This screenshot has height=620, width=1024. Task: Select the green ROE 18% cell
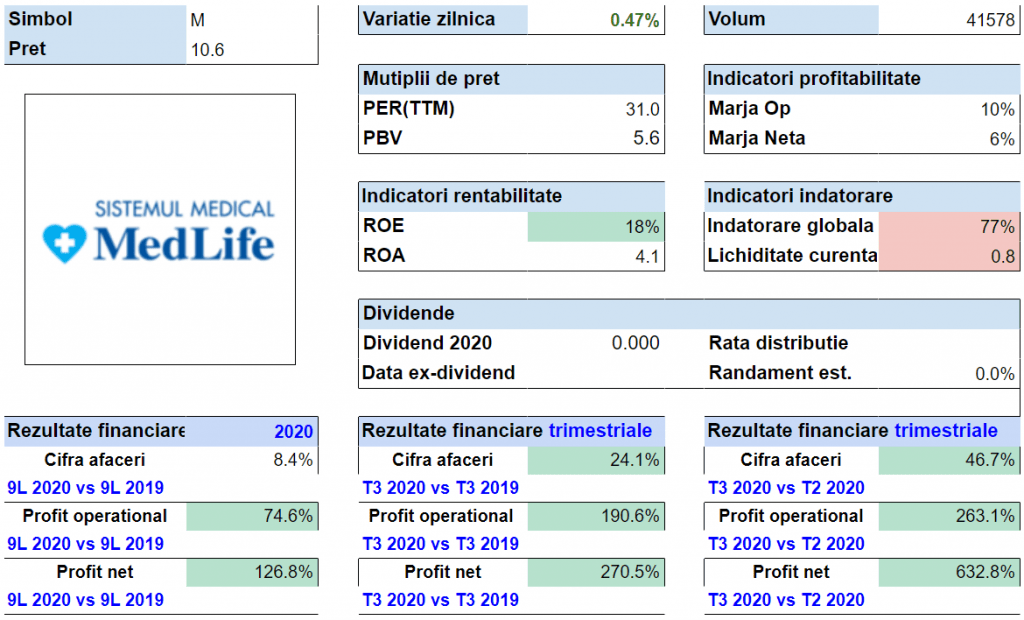tap(595, 226)
